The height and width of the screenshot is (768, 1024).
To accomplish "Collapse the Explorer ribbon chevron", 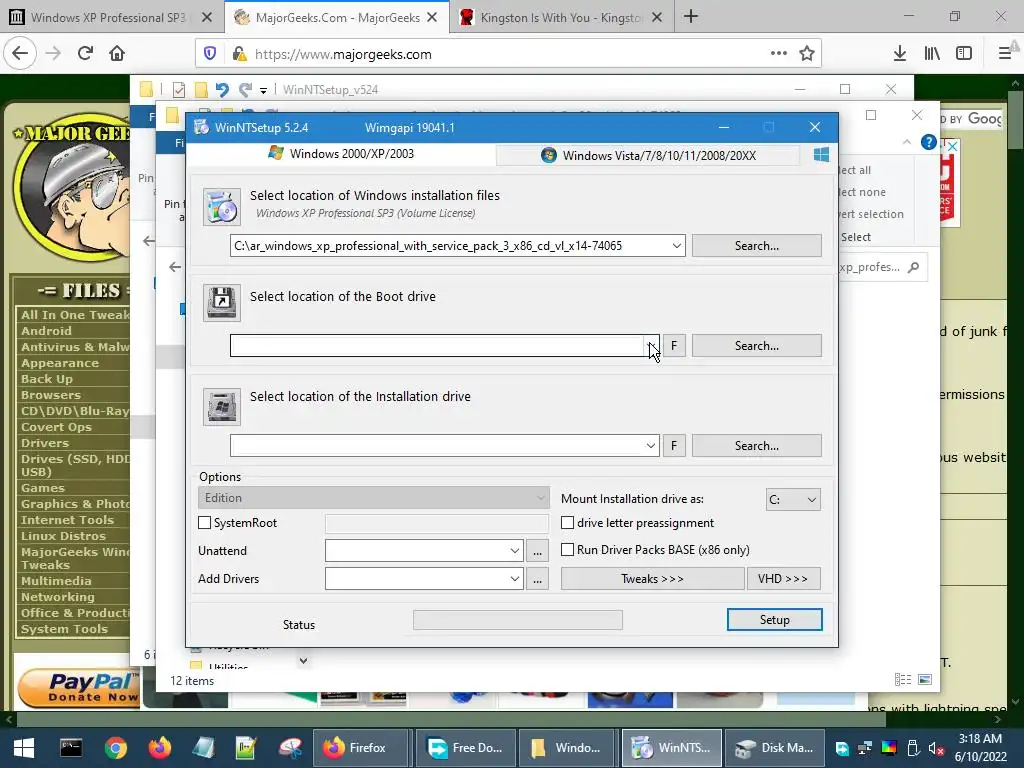I will [906, 142].
